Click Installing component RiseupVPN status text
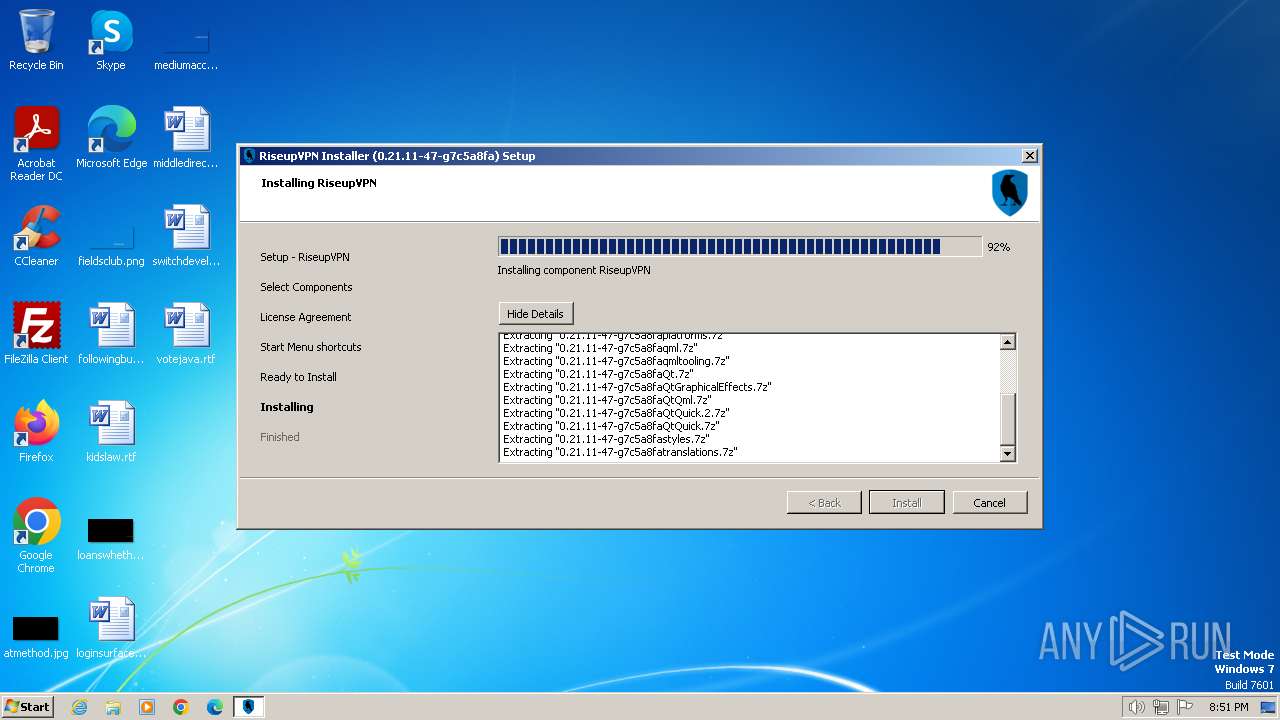The height and width of the screenshot is (720, 1280). 574,270
